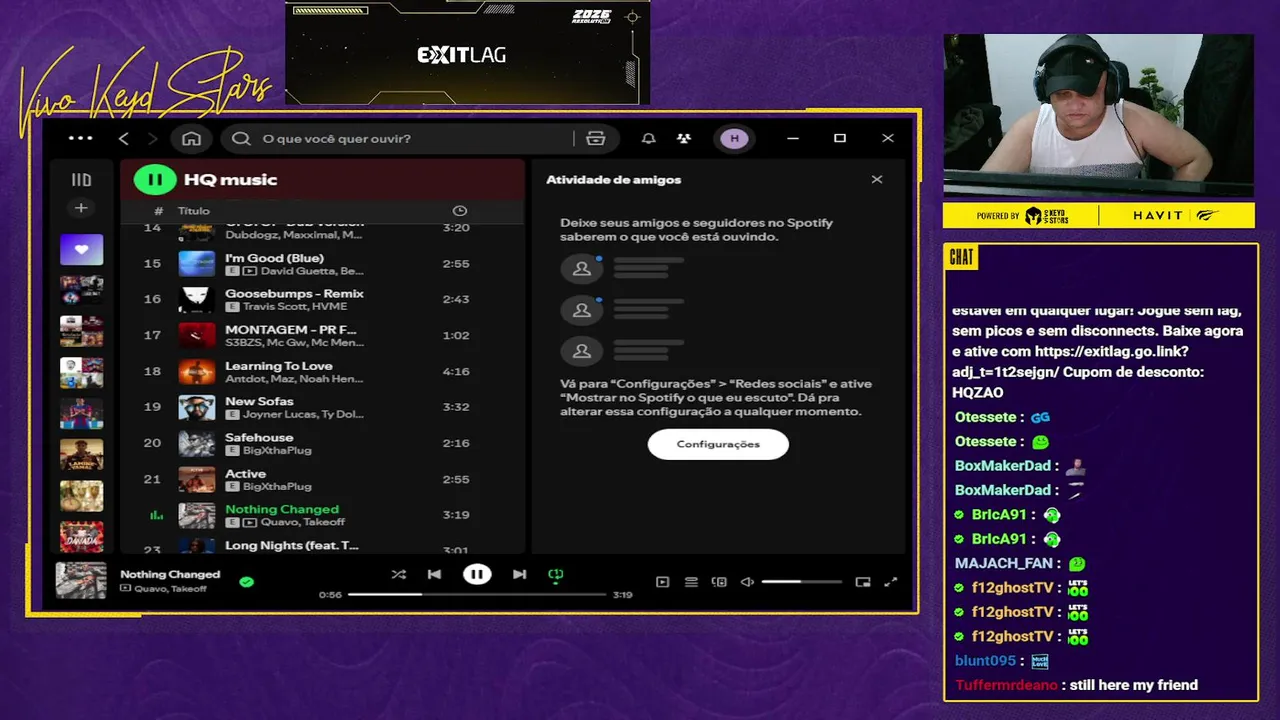Expand Your Library sidebar
Screen dimensions: 1280x720
(81, 180)
